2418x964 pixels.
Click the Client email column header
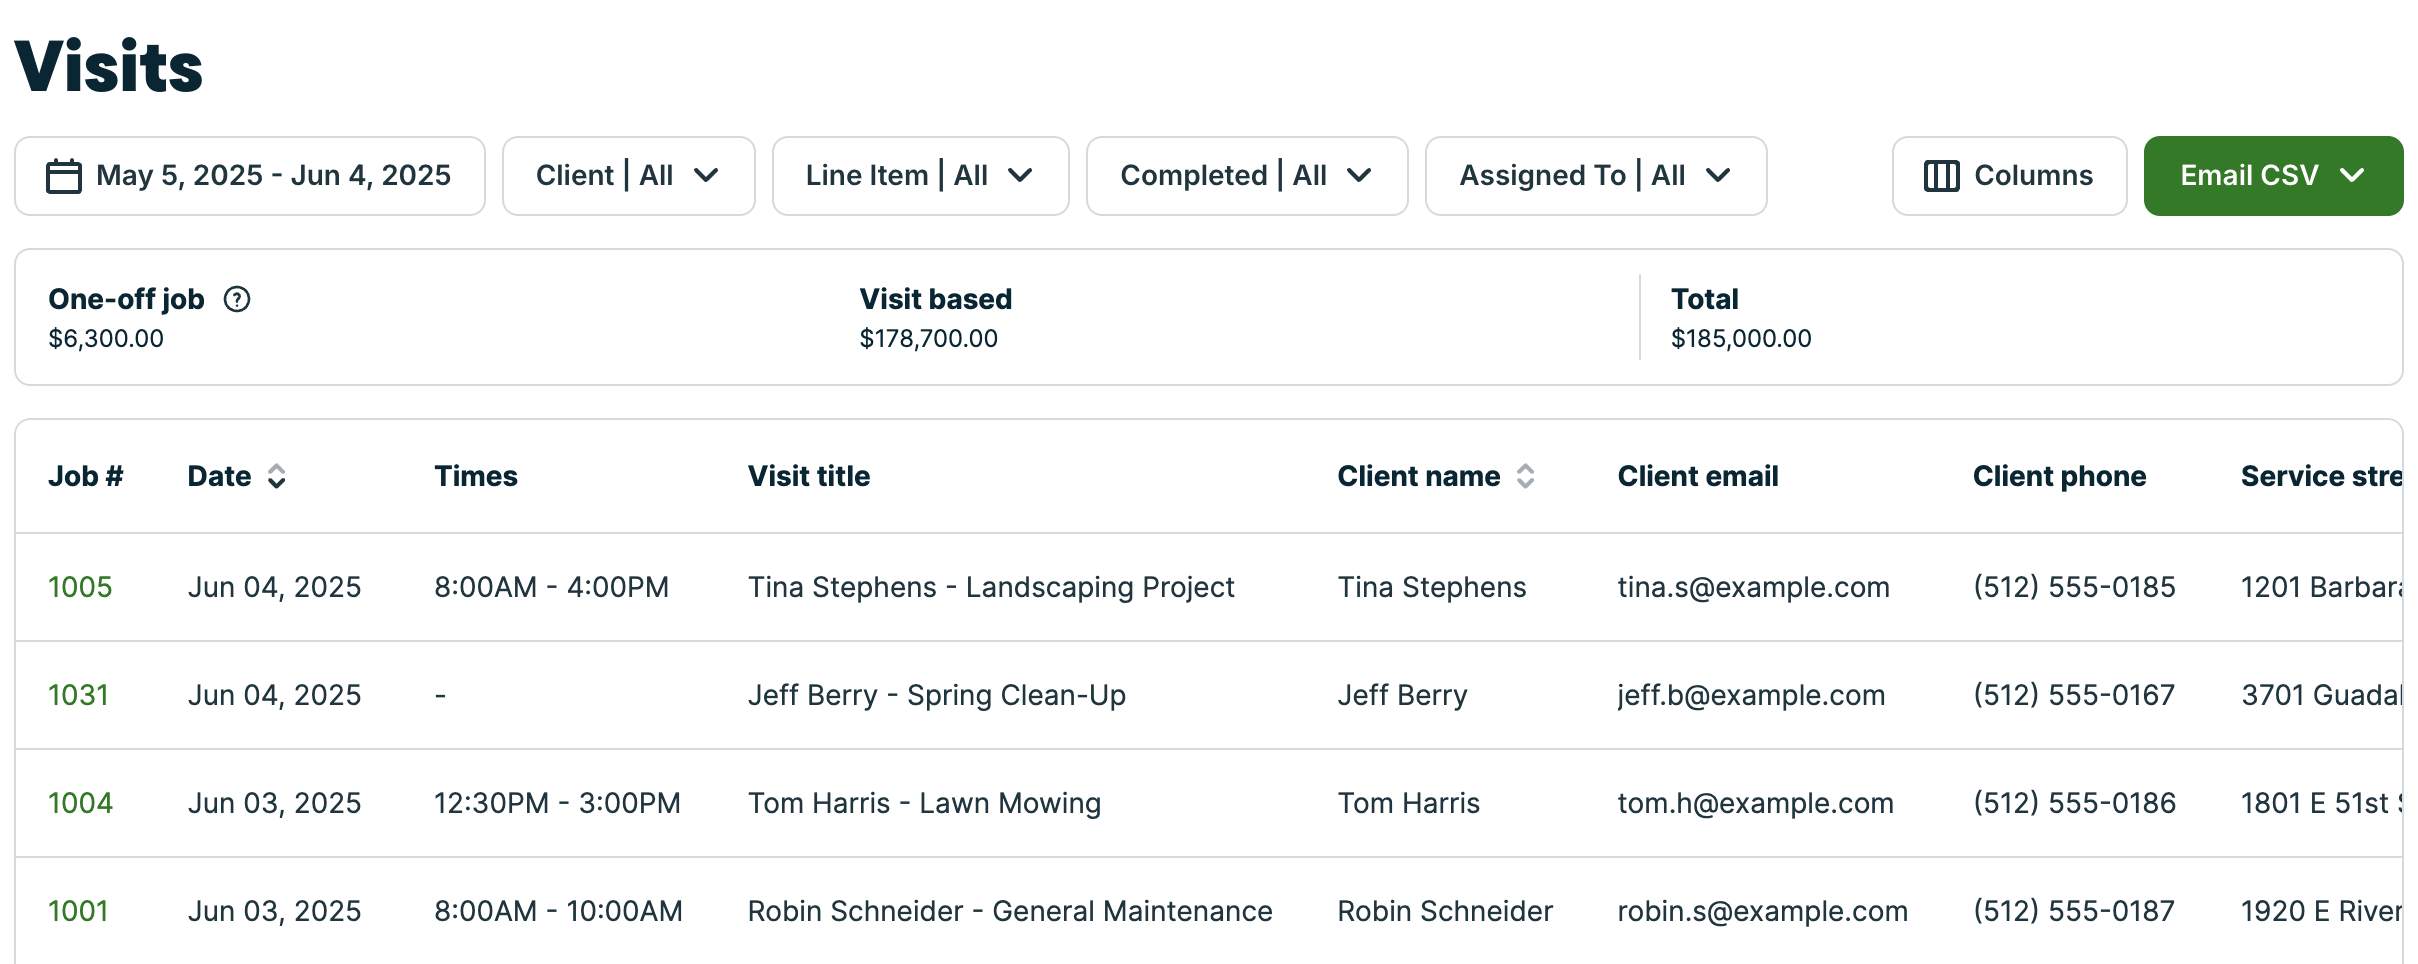pyautogui.click(x=1698, y=476)
